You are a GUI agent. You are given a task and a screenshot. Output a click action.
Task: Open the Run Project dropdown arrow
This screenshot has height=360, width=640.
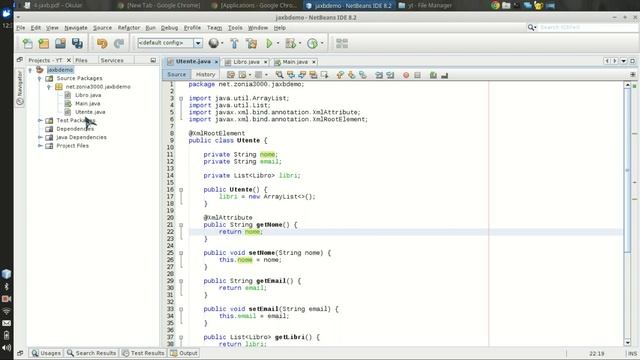[278, 43]
